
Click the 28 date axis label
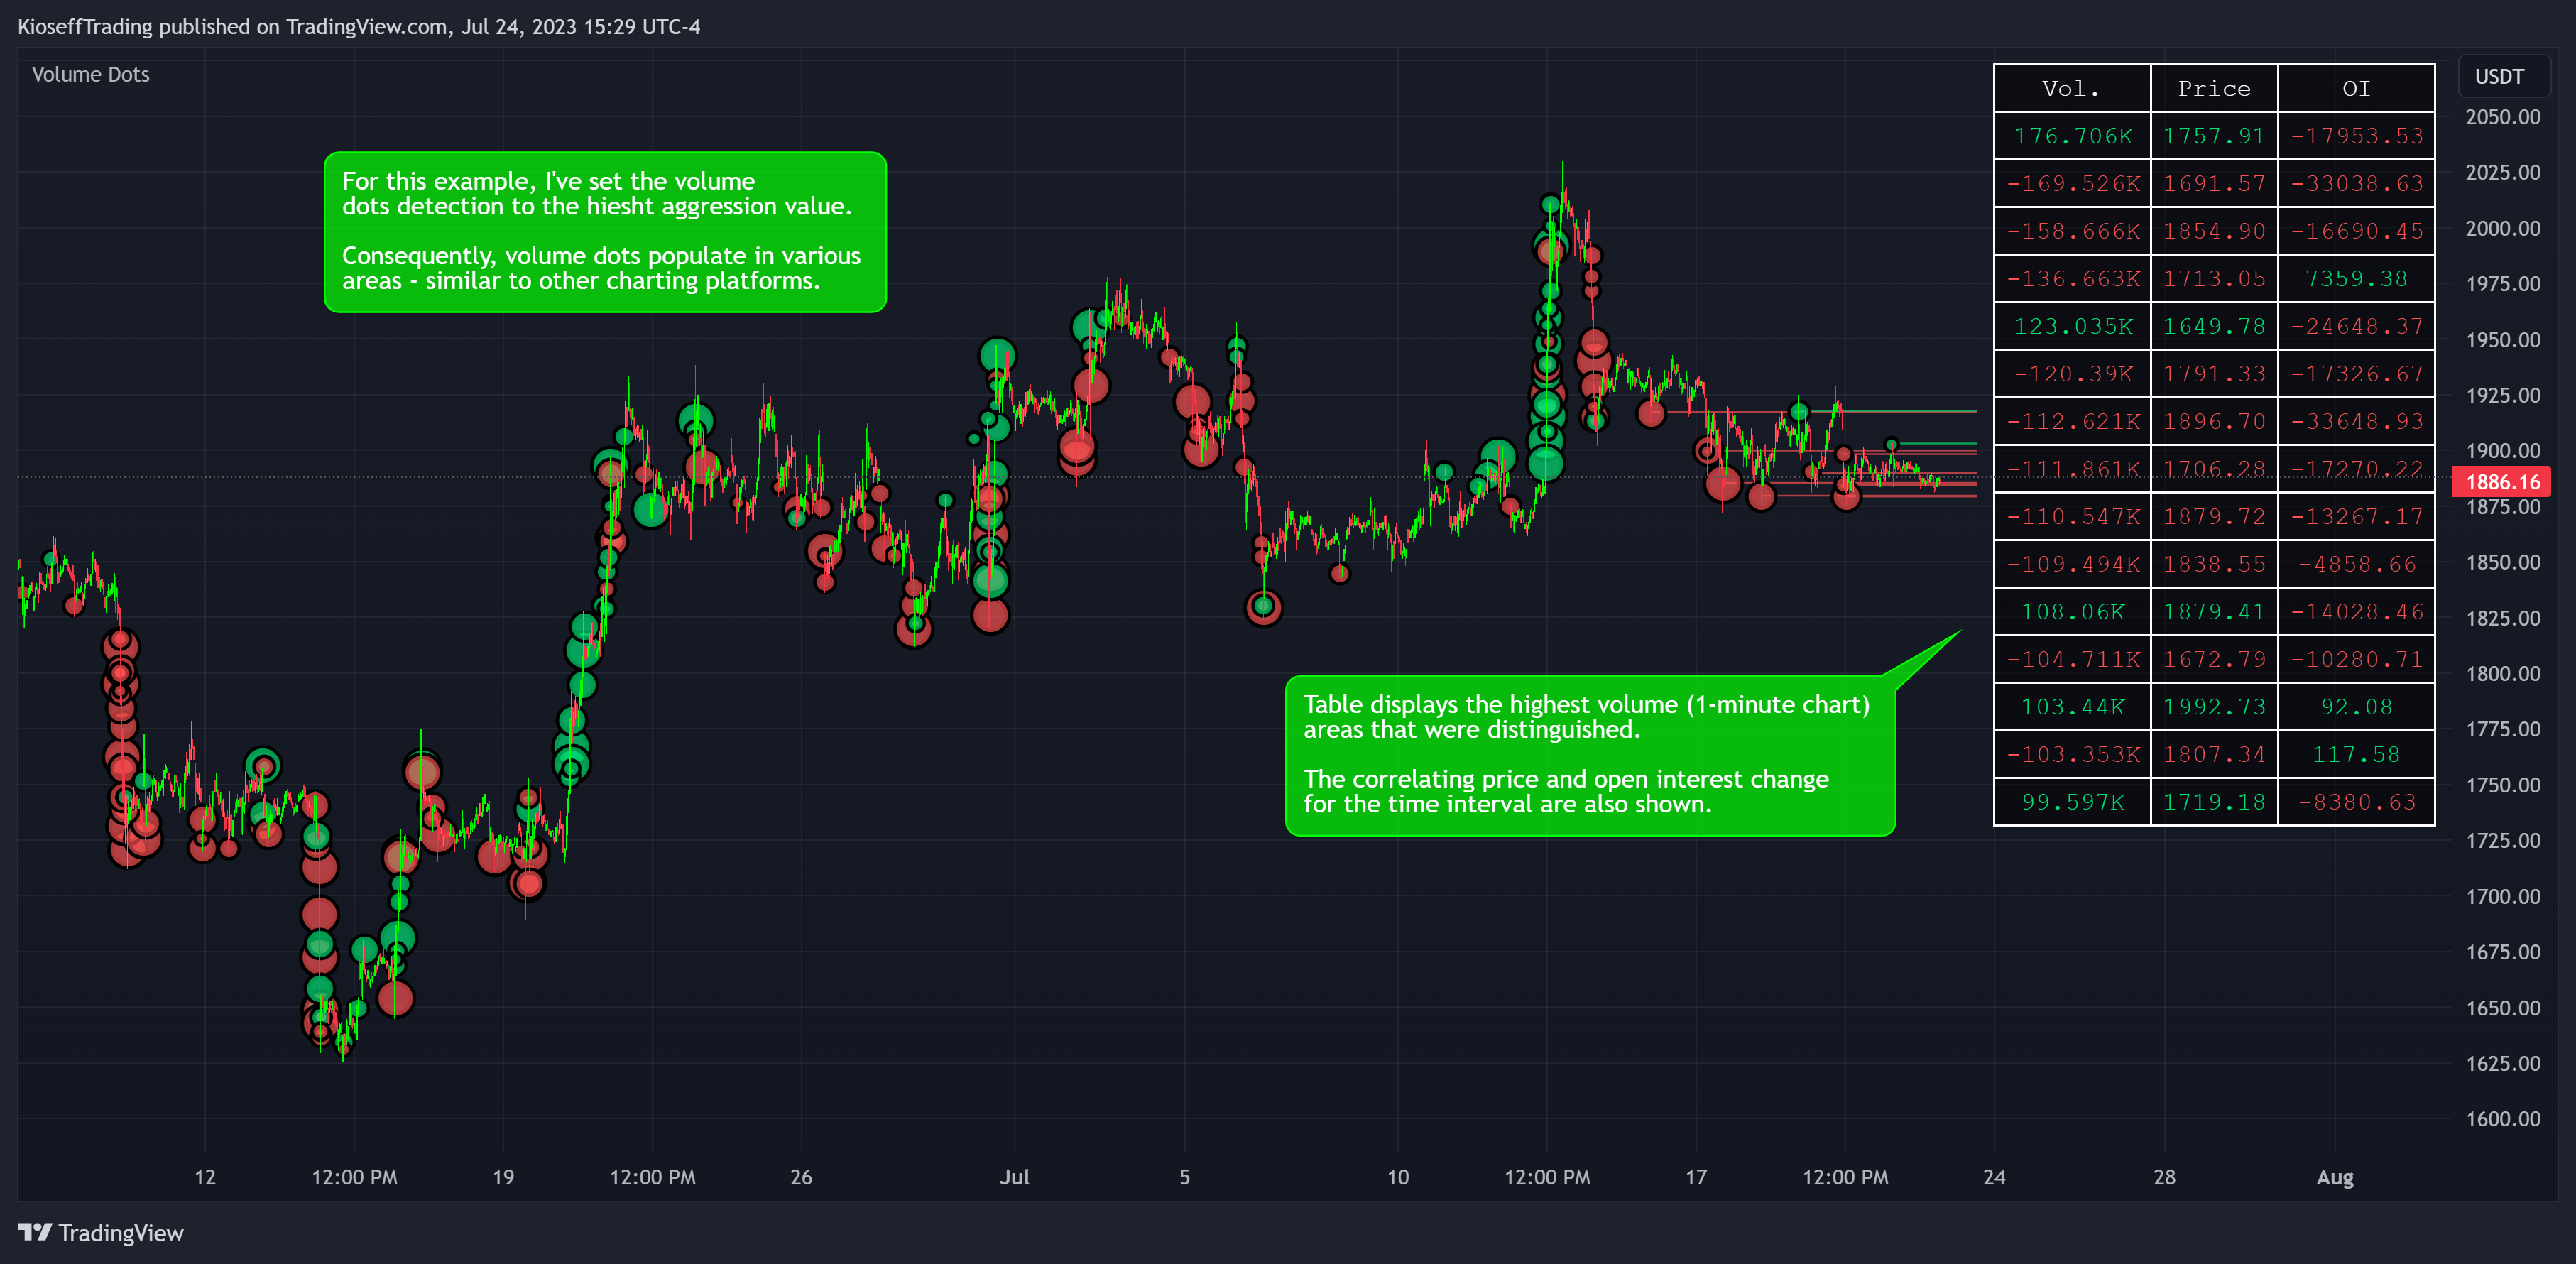[x=2164, y=1177]
